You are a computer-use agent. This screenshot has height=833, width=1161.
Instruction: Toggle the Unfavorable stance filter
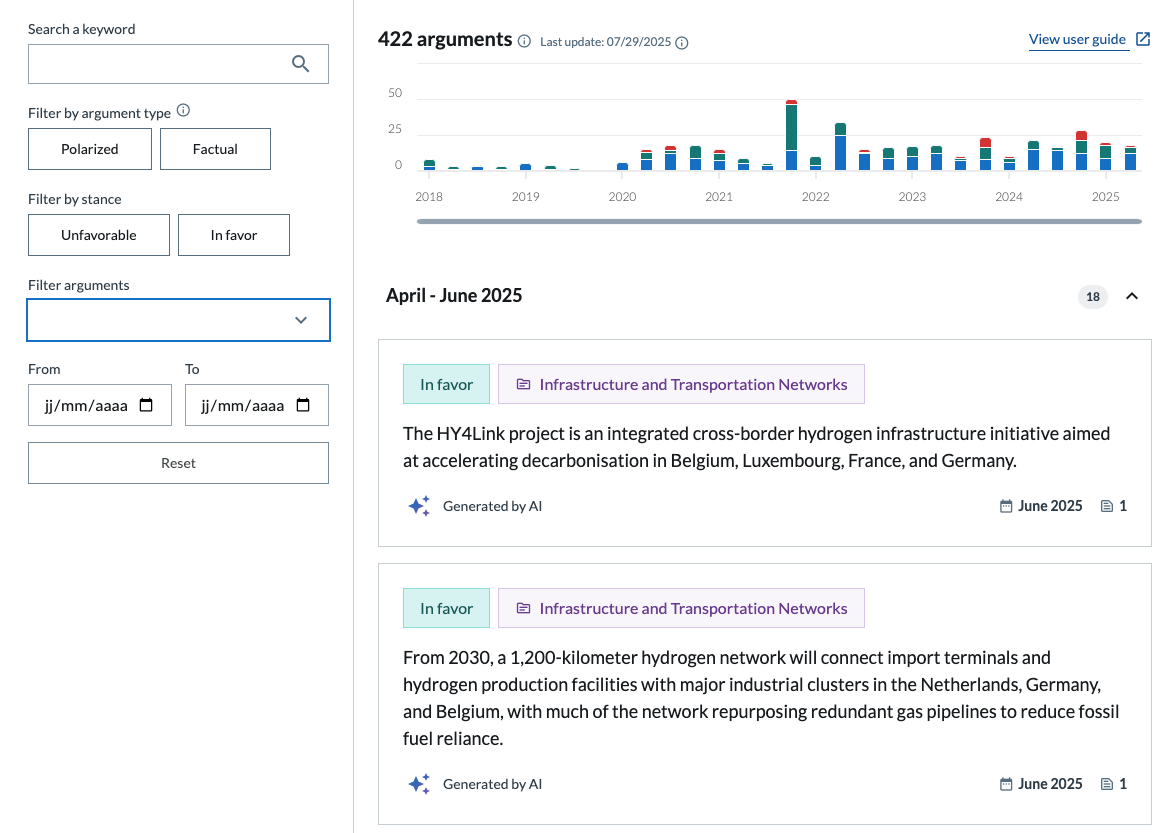(x=99, y=235)
